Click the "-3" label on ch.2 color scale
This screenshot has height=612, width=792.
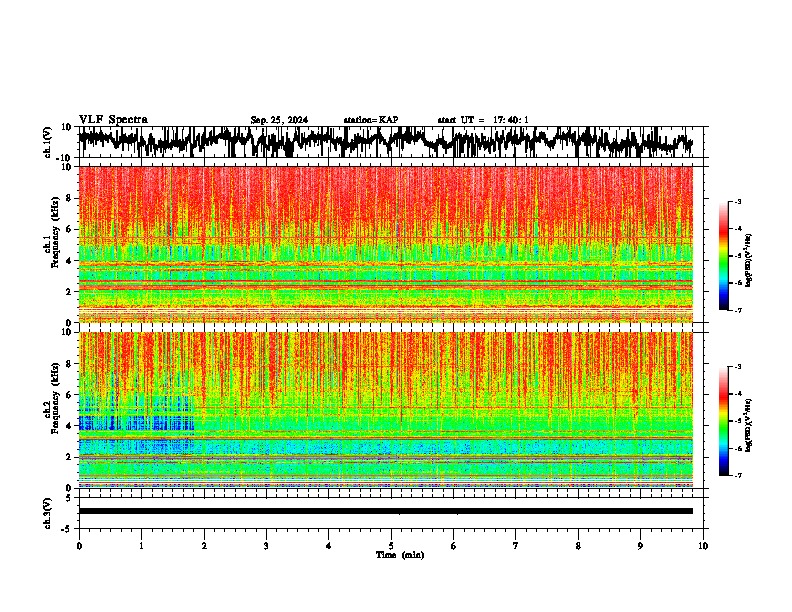(737, 367)
